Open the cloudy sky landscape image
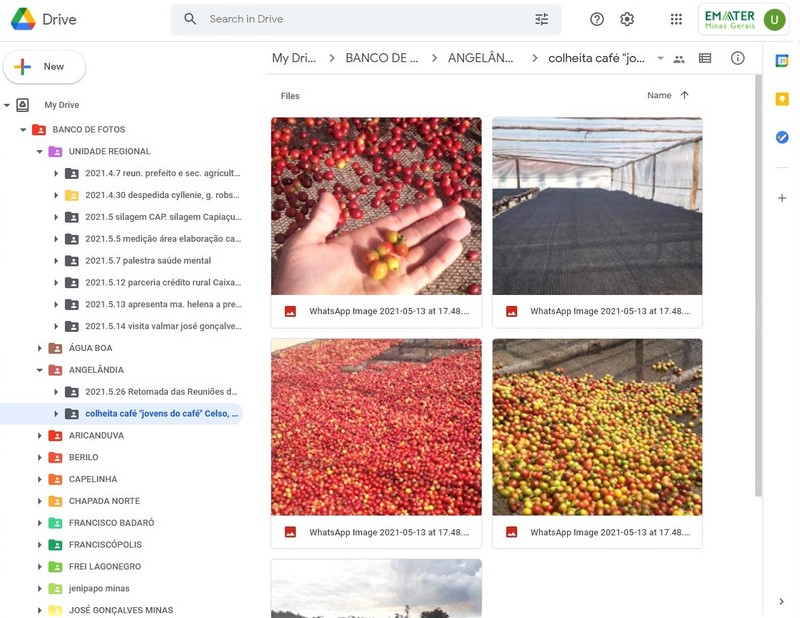 click(376, 588)
